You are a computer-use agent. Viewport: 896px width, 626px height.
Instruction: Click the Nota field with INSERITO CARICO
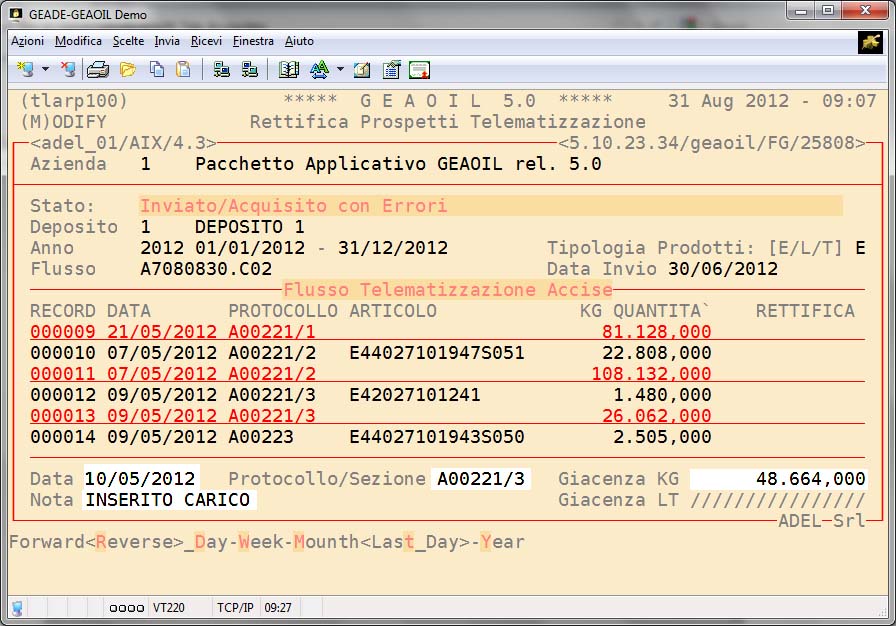click(169, 500)
